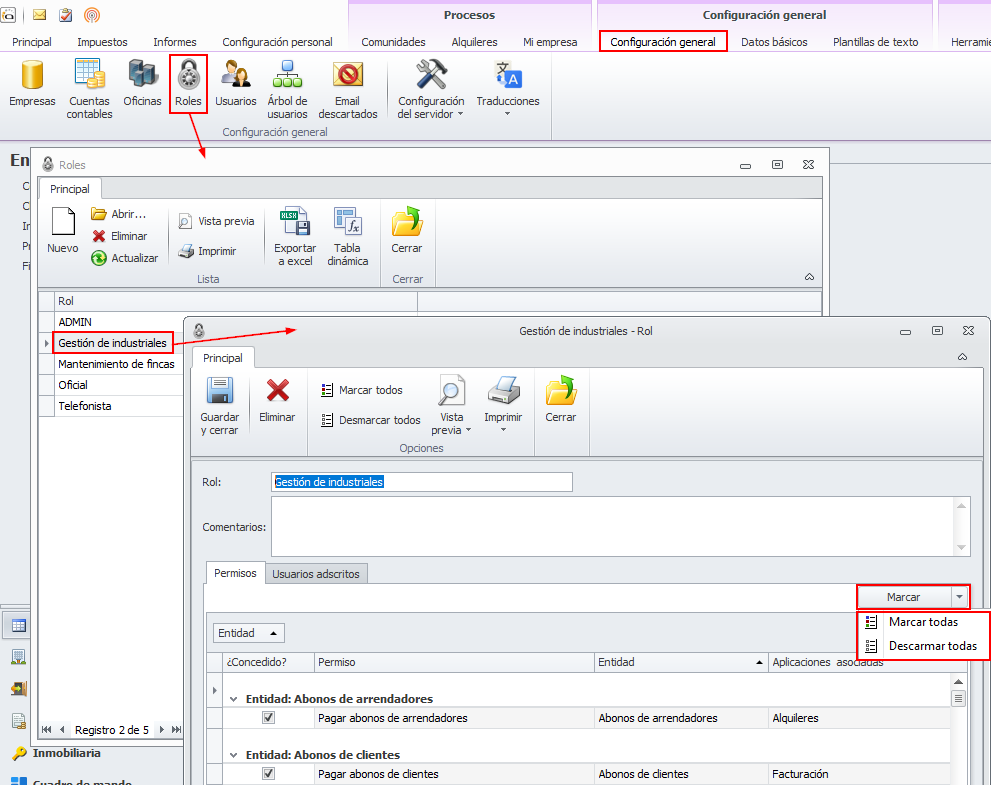Screen dimensions: 991x785
Task: Click Abrir folder icon in Roles window
Action: [99, 214]
